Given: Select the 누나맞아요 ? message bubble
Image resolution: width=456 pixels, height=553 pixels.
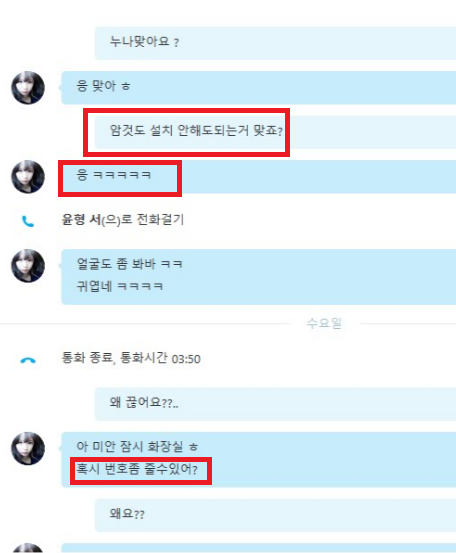Looking at the screenshot, I should [x=275, y=43].
